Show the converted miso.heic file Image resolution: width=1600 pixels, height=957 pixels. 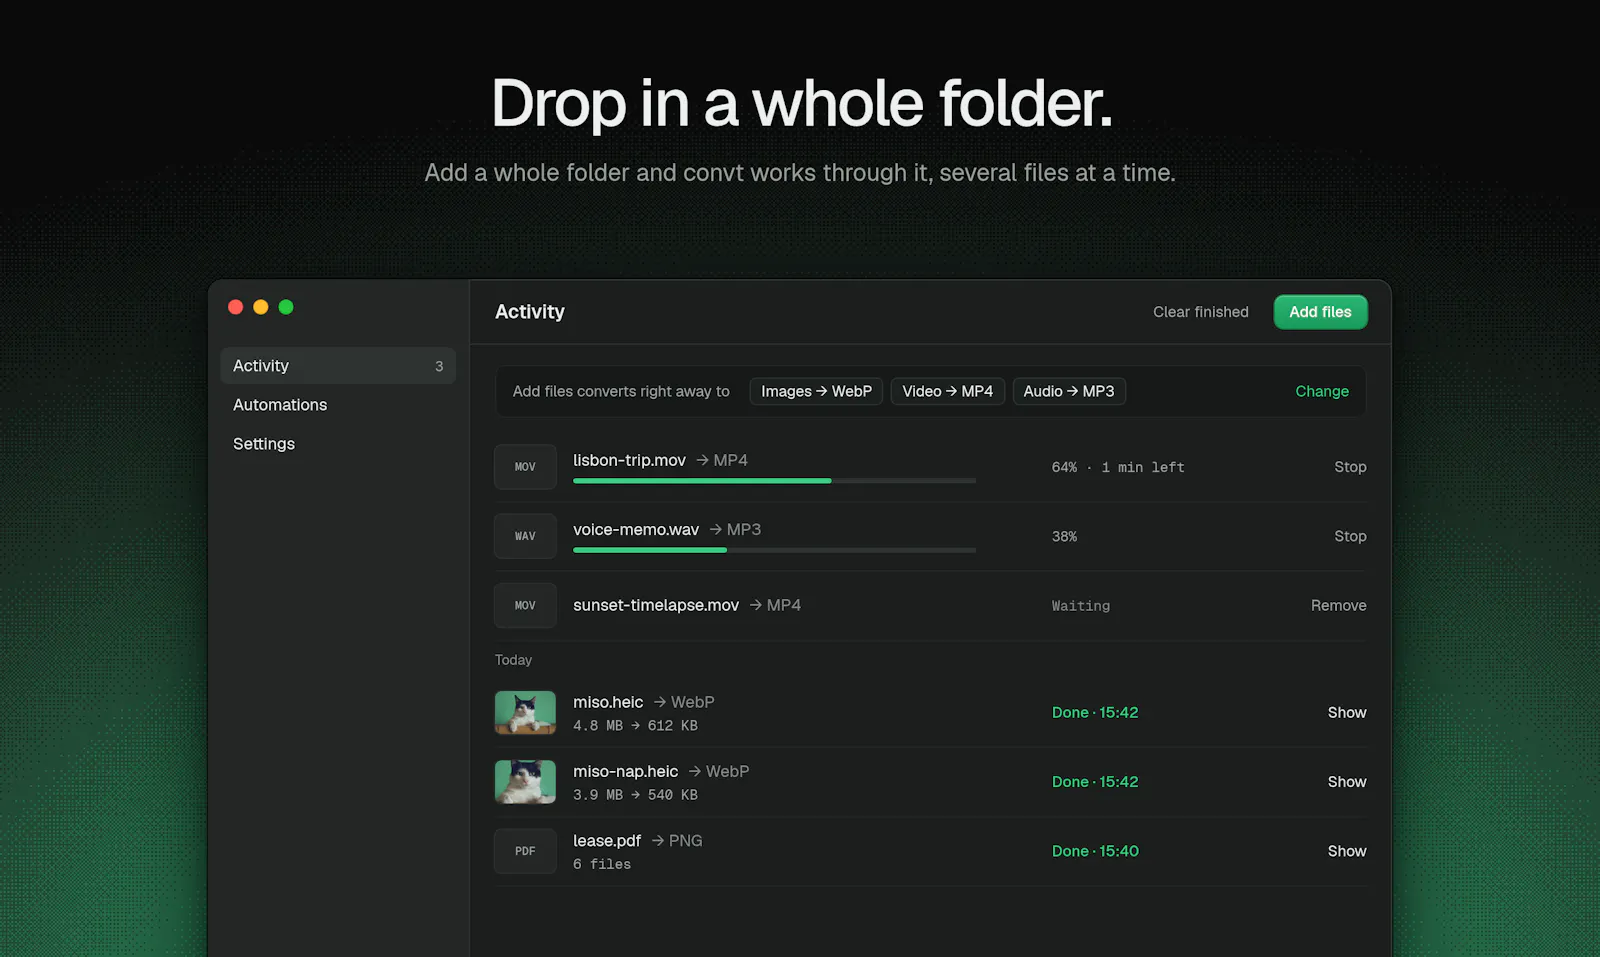click(x=1347, y=712)
